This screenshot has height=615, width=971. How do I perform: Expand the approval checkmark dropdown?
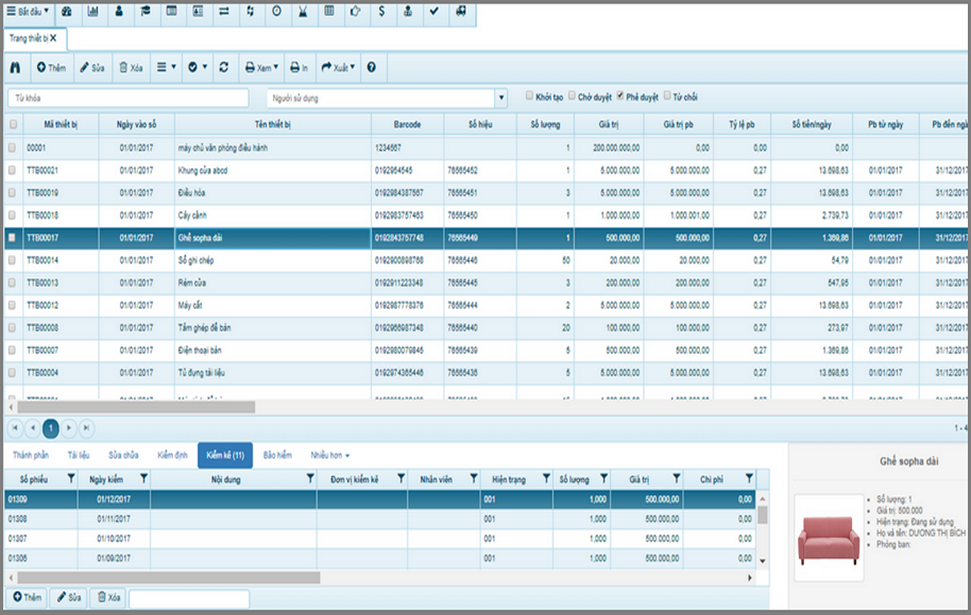198,68
